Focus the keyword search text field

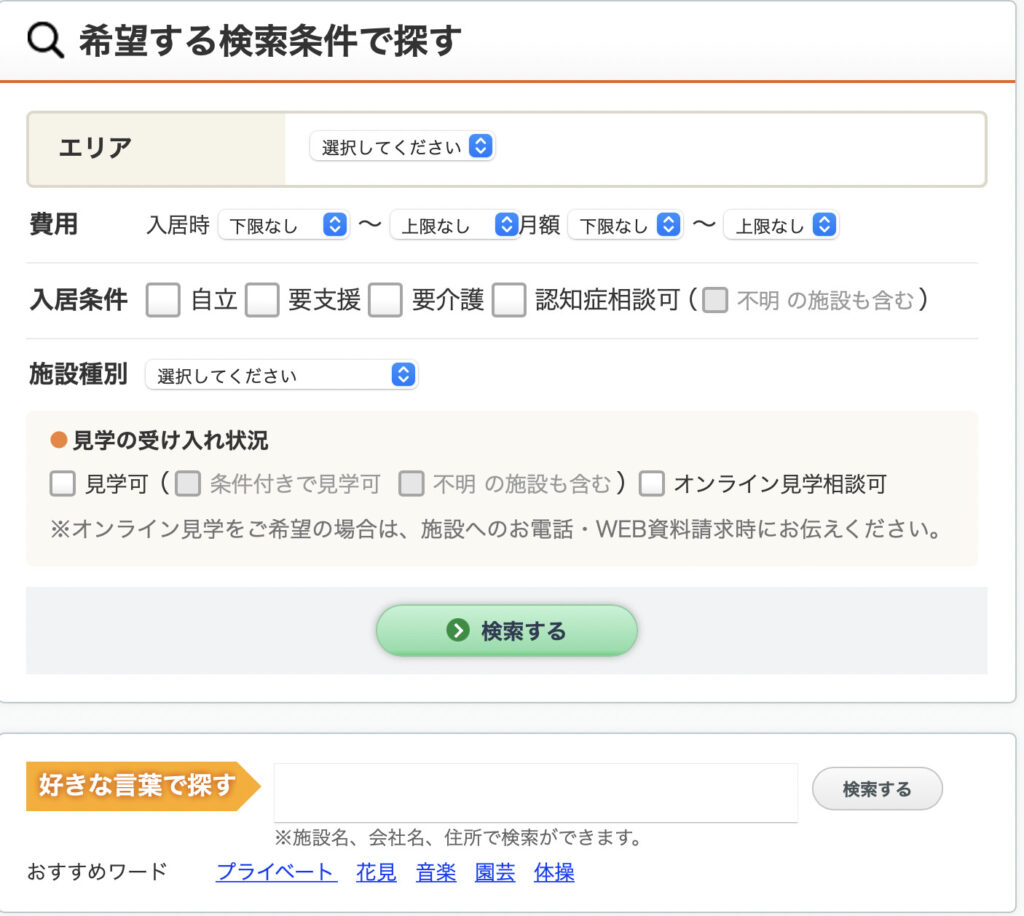535,792
